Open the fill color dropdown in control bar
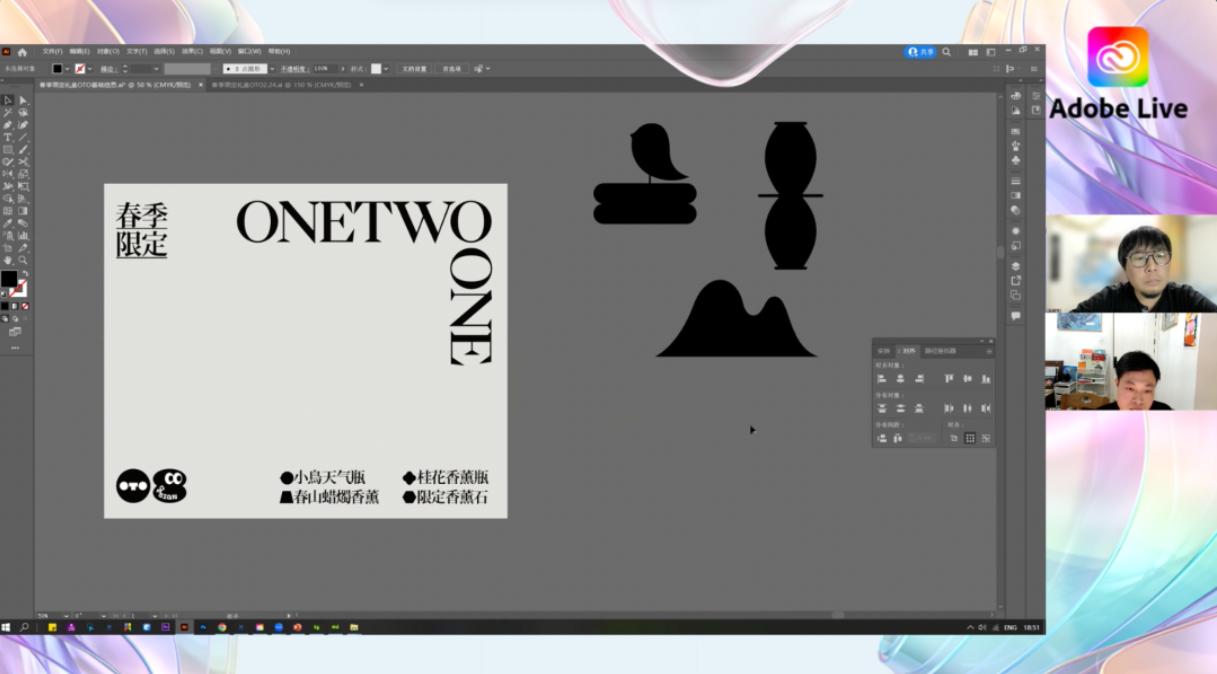Viewport: 1217px width, 674px height. 67,69
